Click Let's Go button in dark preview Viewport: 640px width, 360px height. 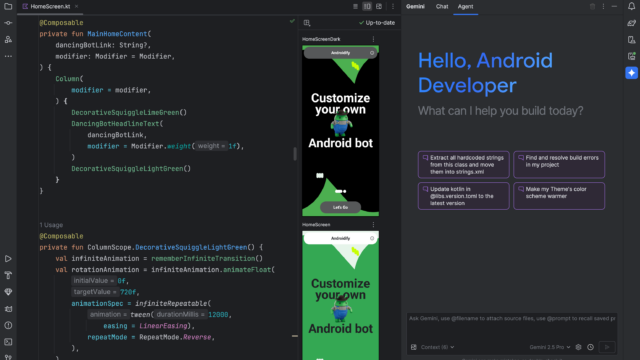340,207
